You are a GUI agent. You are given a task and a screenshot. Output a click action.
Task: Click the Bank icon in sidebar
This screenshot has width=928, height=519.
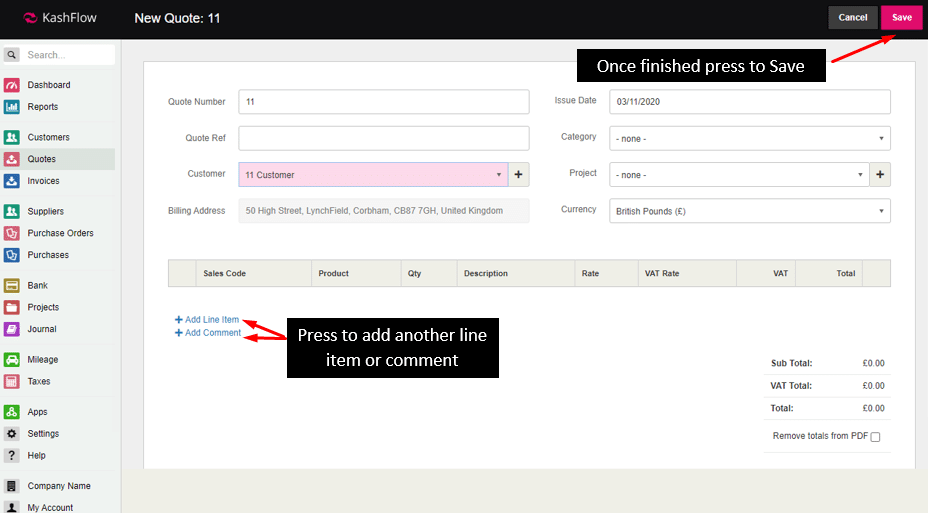[x=12, y=285]
